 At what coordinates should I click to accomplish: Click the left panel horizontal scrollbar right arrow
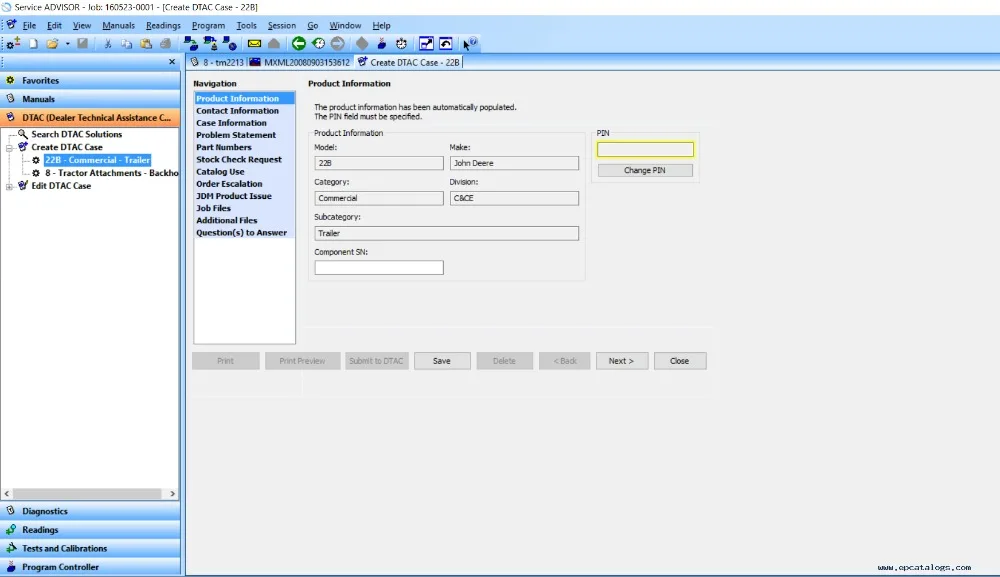172,493
